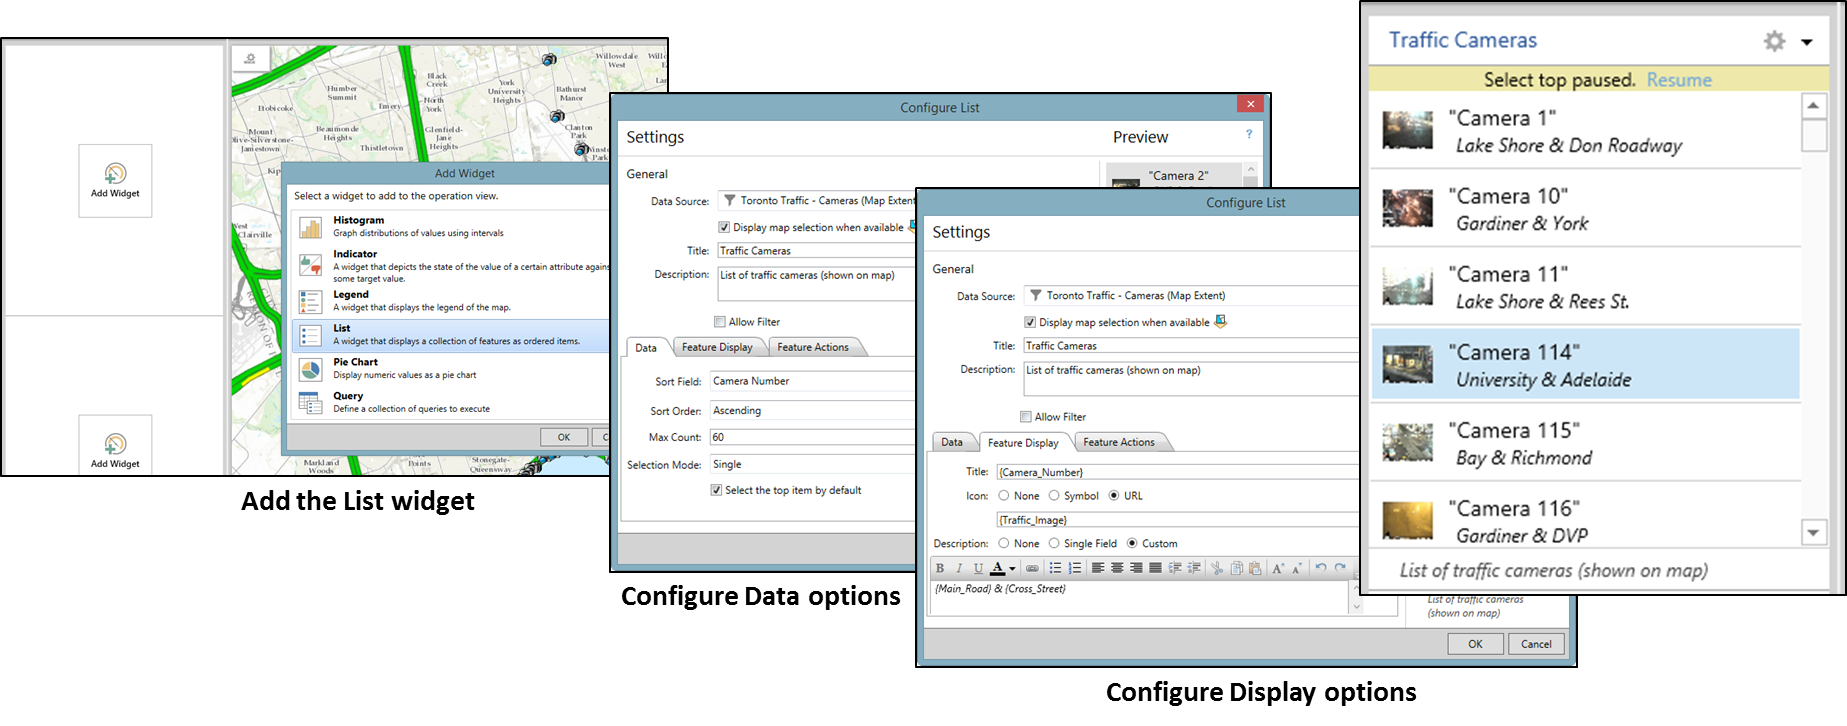Insert a numbered list in the editor

1074,568
